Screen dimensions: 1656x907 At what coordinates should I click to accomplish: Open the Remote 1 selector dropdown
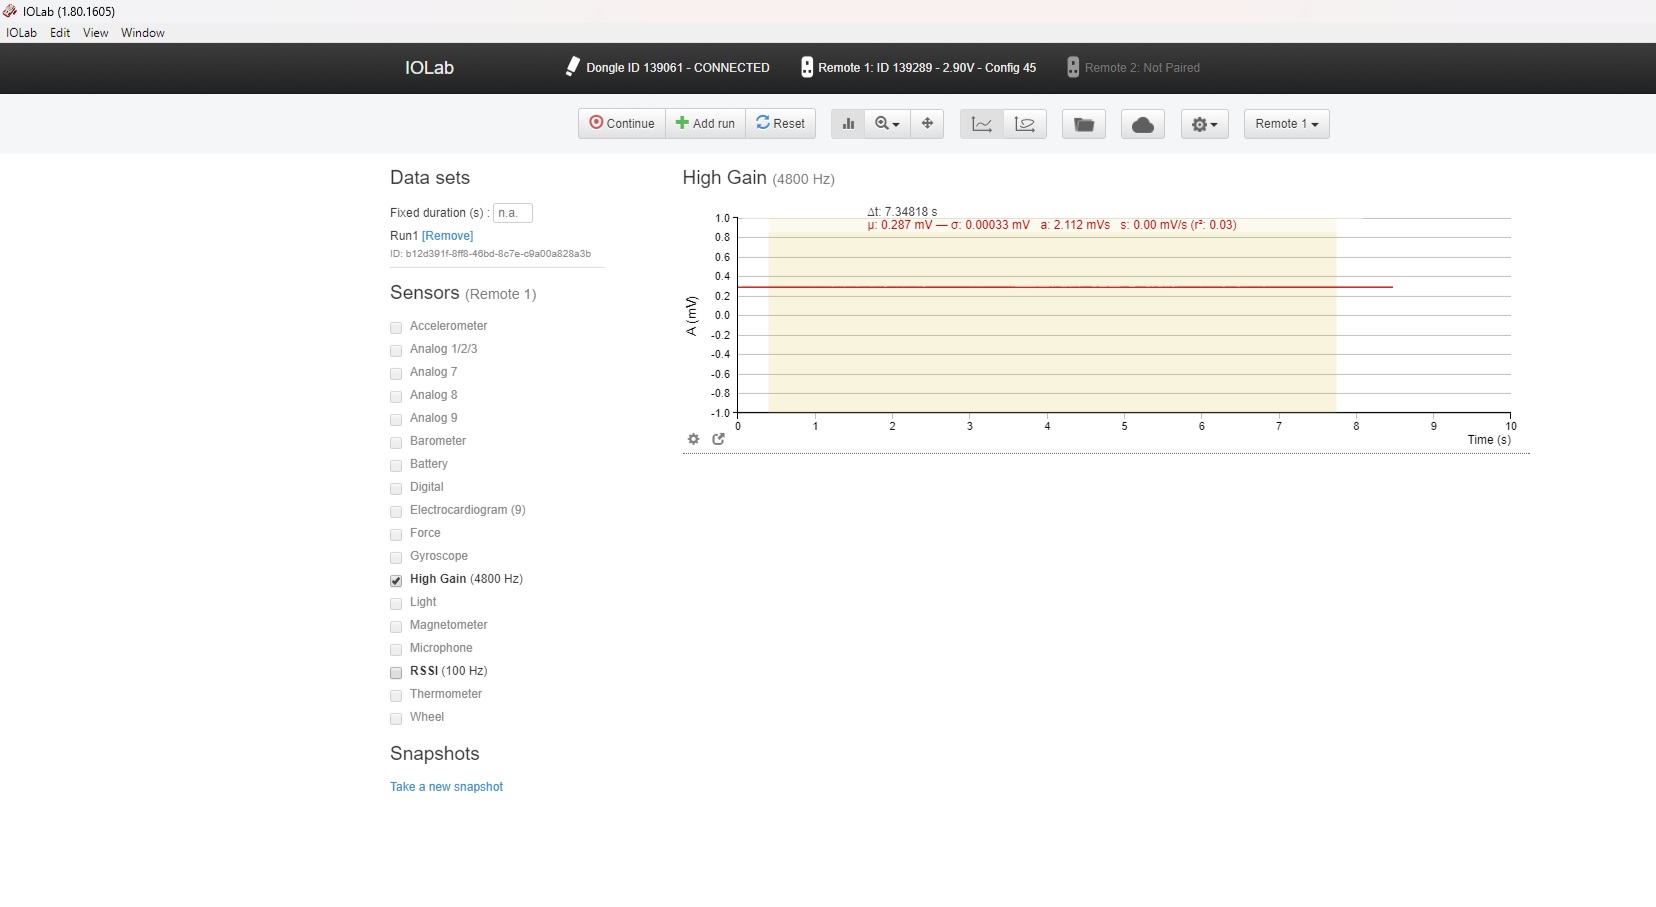coord(1286,123)
